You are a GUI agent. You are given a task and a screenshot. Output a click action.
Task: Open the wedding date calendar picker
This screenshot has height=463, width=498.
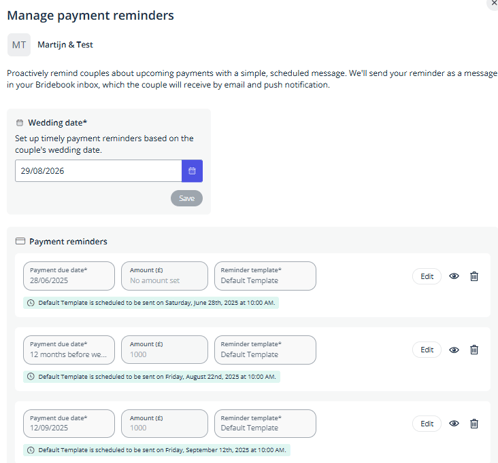pos(192,171)
